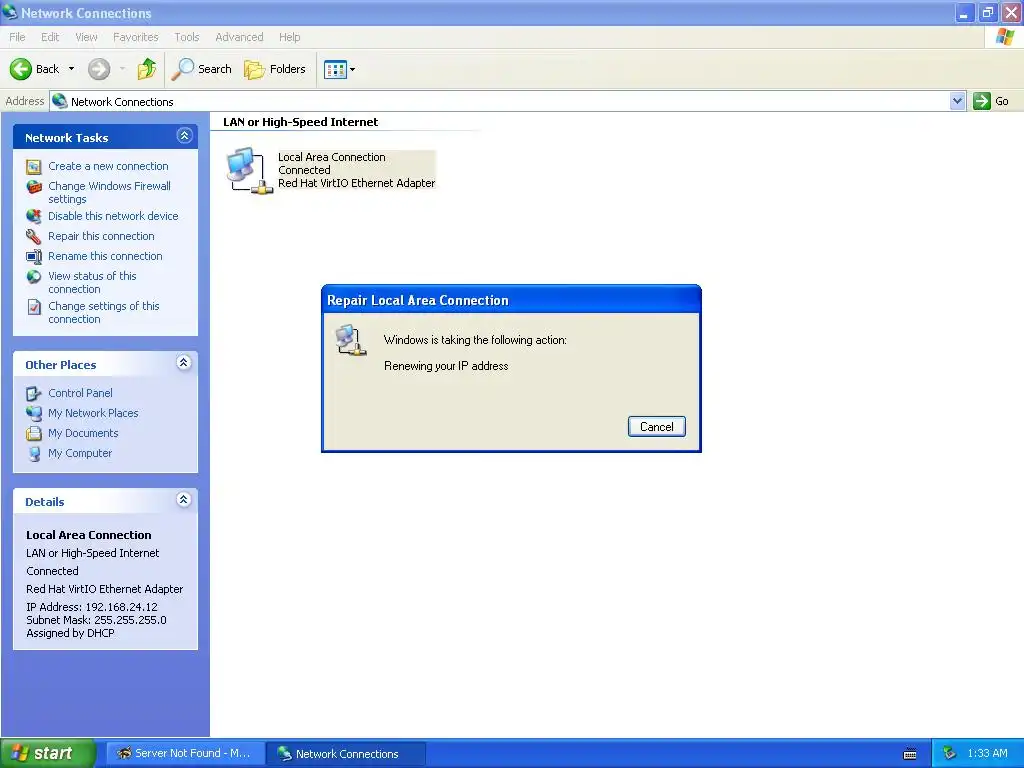Image resolution: width=1024 pixels, height=768 pixels.
Task: Click Create a new connection link
Action: 108,167
